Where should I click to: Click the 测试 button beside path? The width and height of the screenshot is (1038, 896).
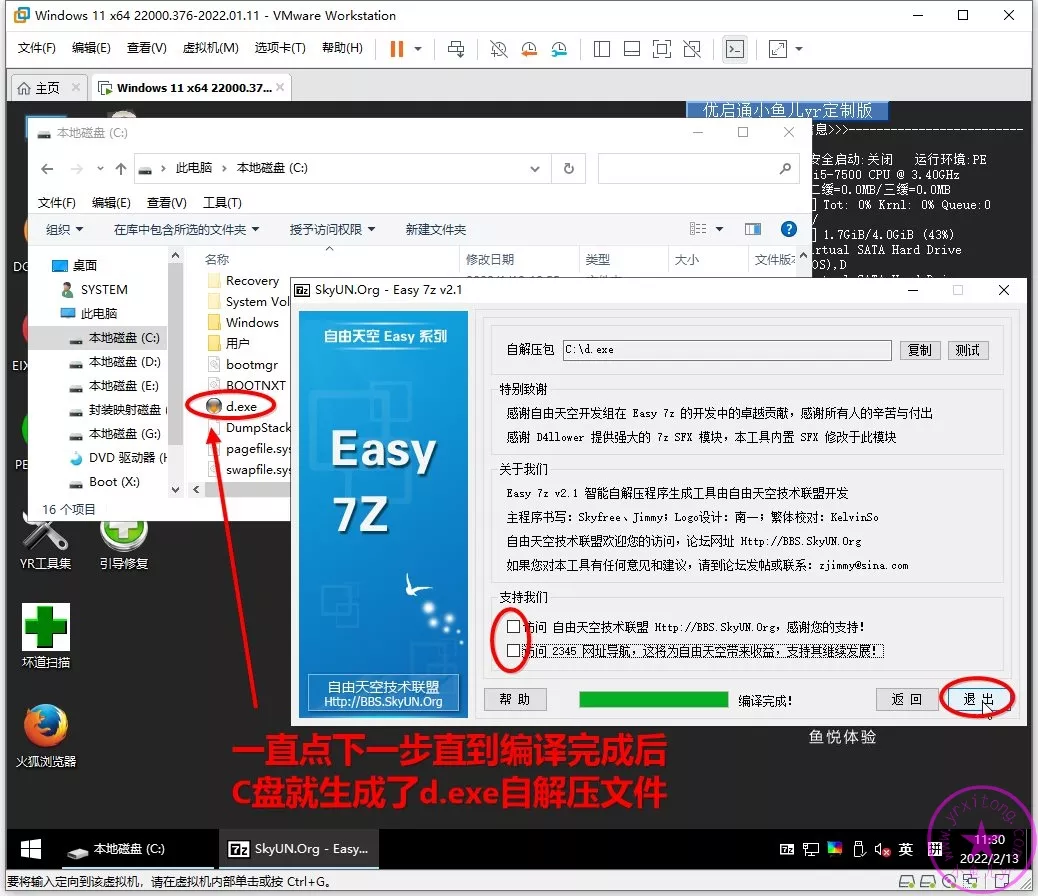(967, 350)
